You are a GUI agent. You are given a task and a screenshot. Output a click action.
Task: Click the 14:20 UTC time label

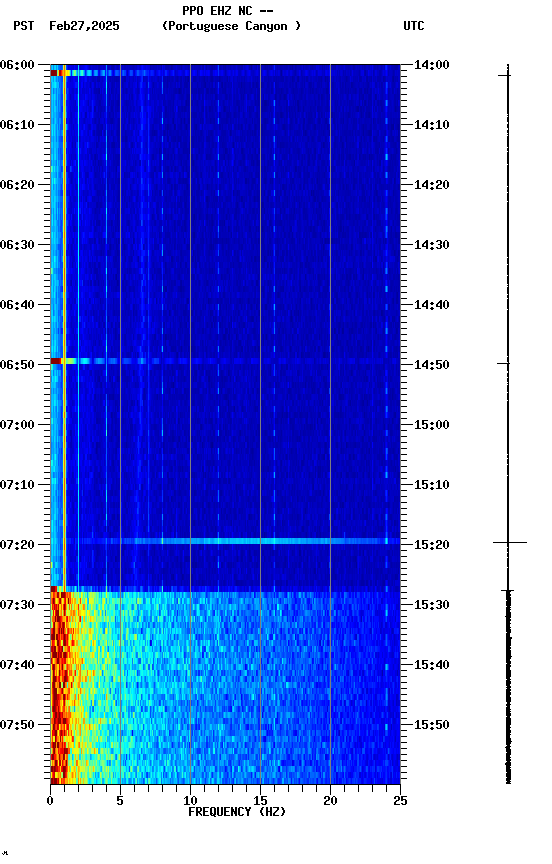point(432,185)
